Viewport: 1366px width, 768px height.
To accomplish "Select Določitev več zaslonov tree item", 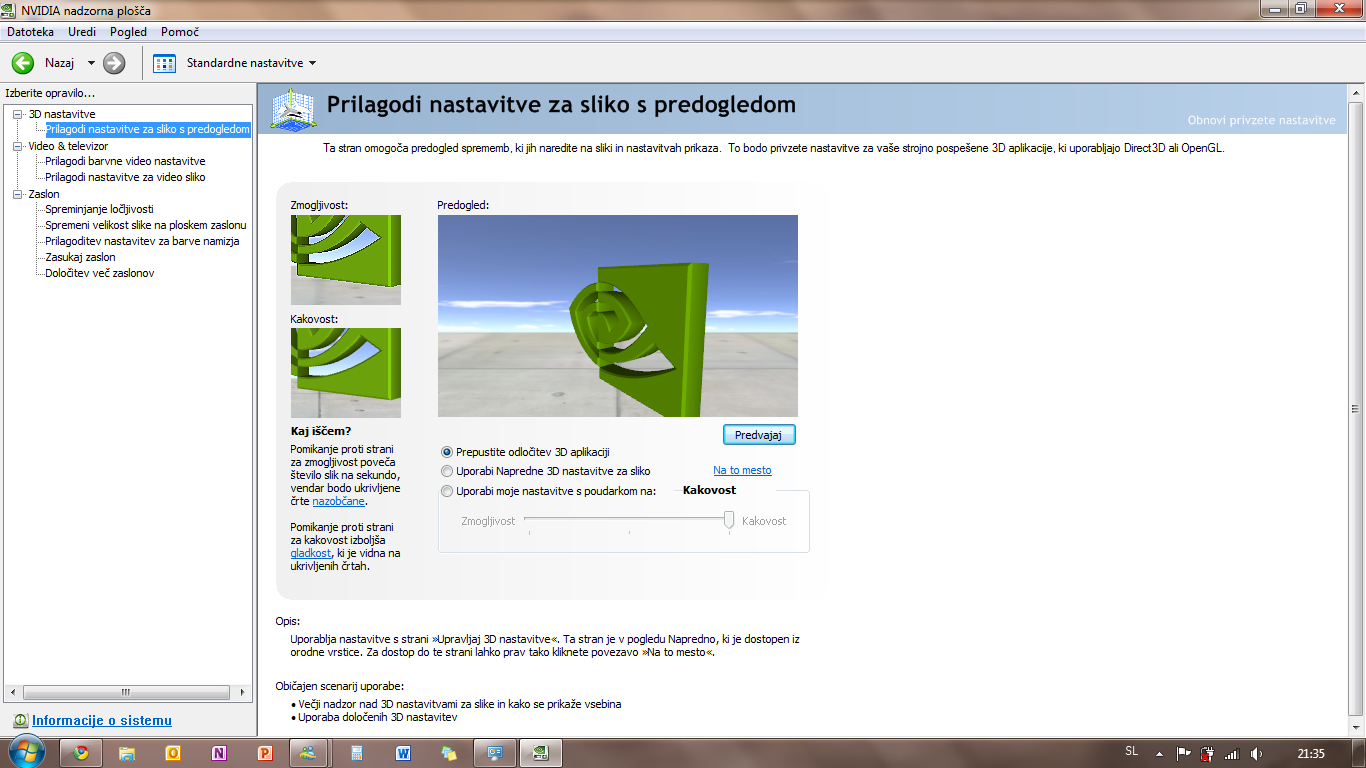I will [99, 273].
